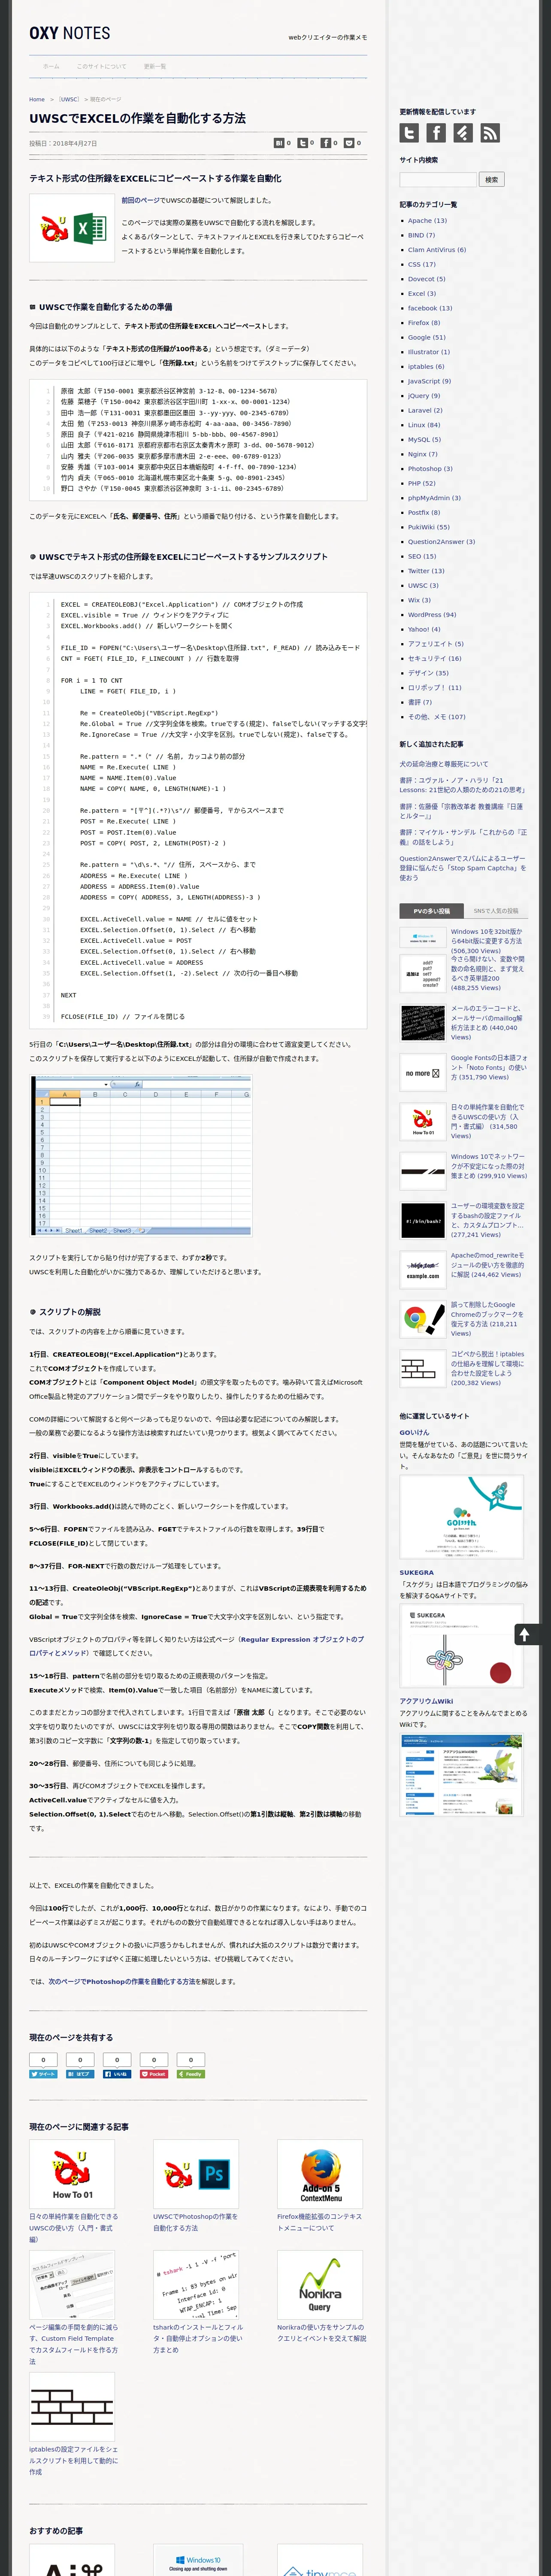Open the ユヴァル・ノア・ハラリ book review link
551x2576 pixels.
[462, 784]
